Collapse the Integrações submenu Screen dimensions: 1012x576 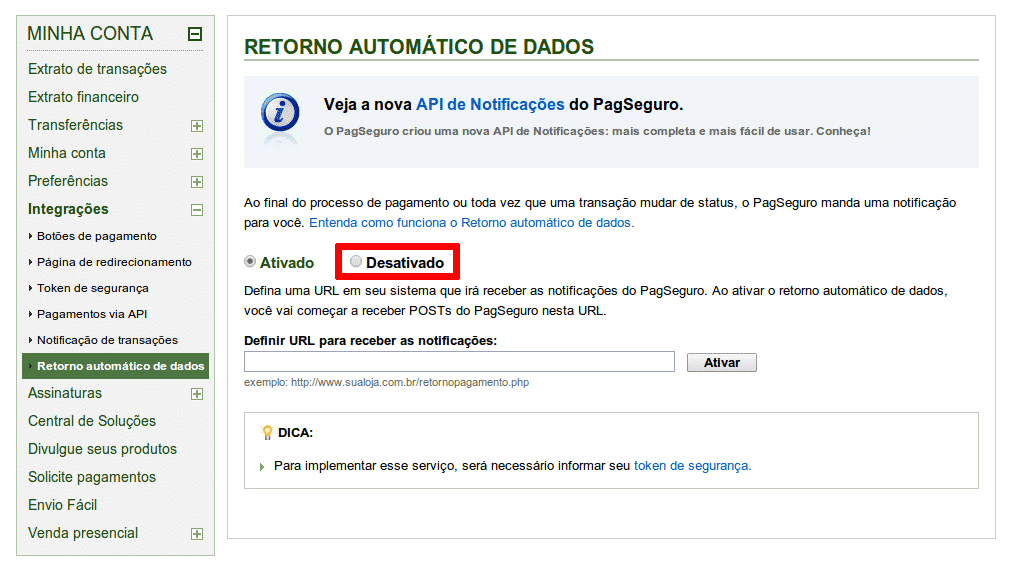[x=197, y=210]
